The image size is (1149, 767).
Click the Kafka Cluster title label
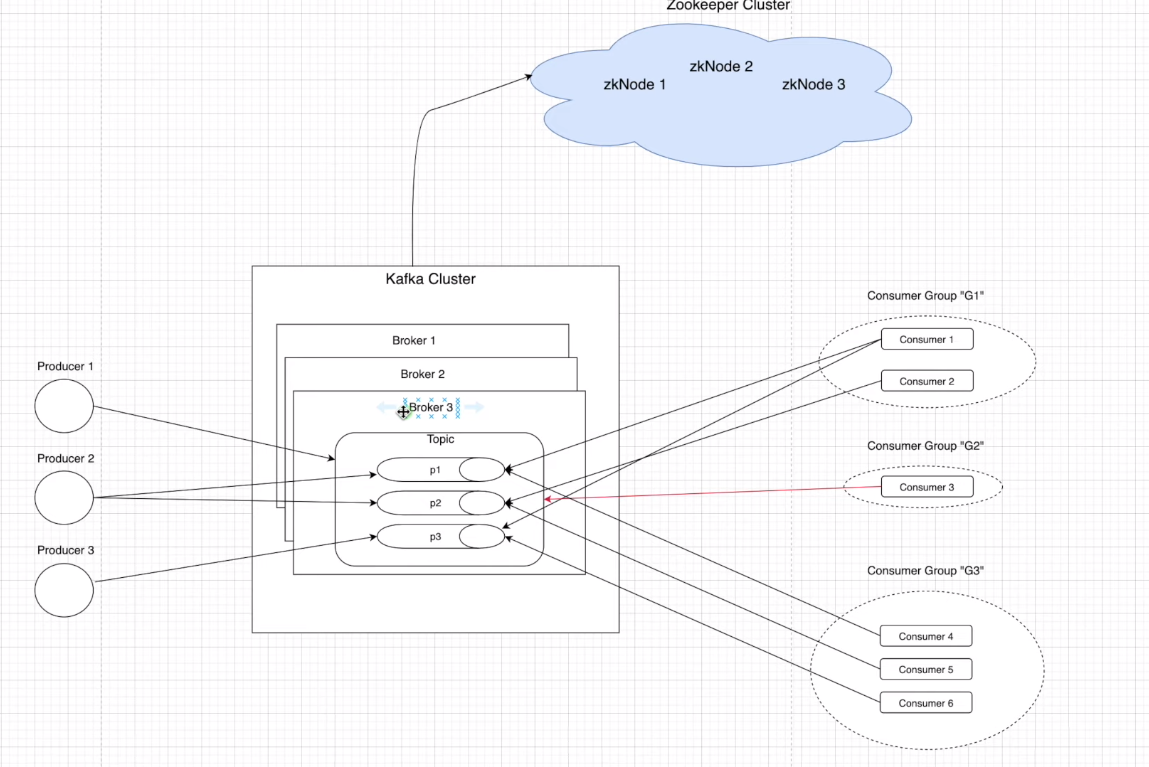[x=431, y=279]
